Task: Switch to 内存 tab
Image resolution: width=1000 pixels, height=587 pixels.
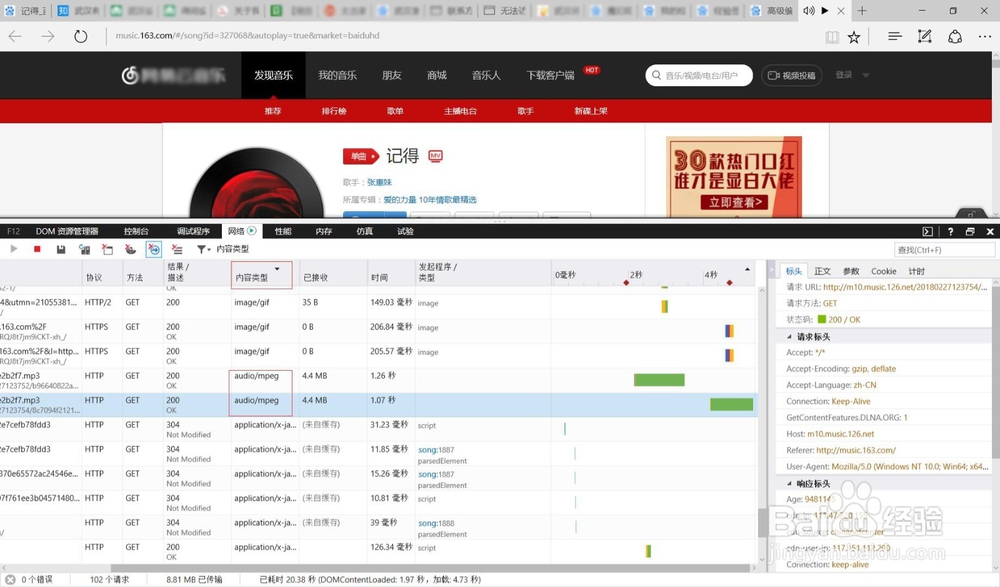Action: pos(324,231)
